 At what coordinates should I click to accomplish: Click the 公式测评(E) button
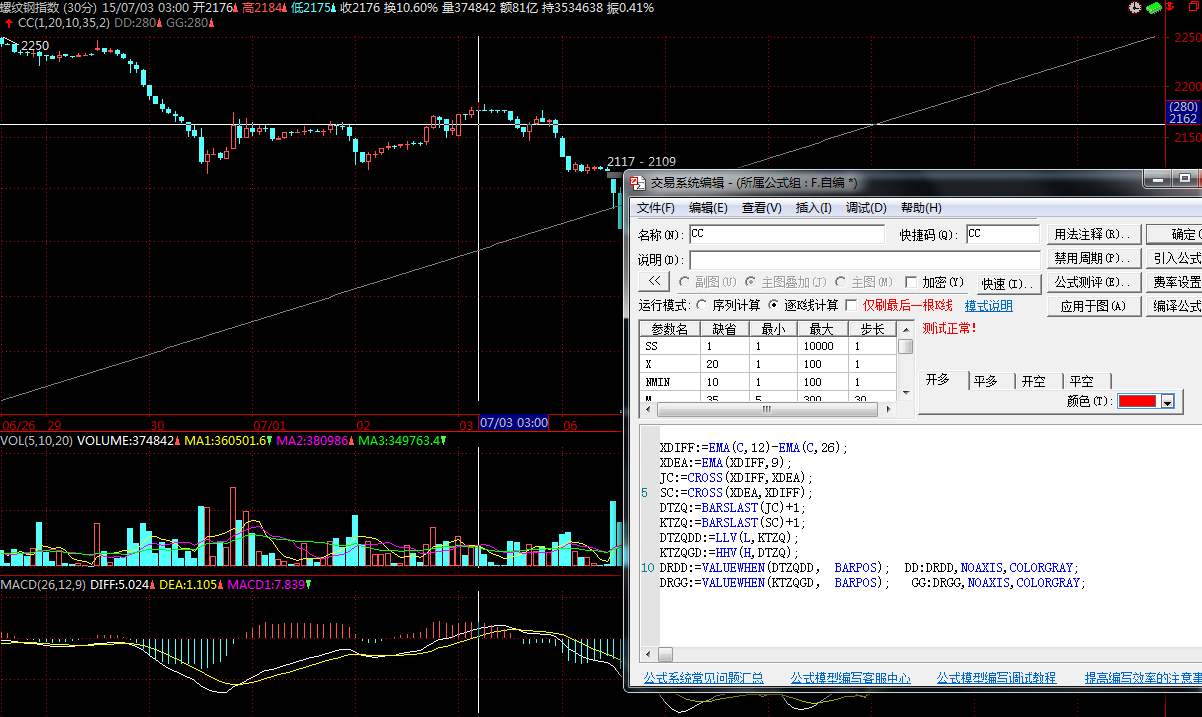(x=1093, y=283)
